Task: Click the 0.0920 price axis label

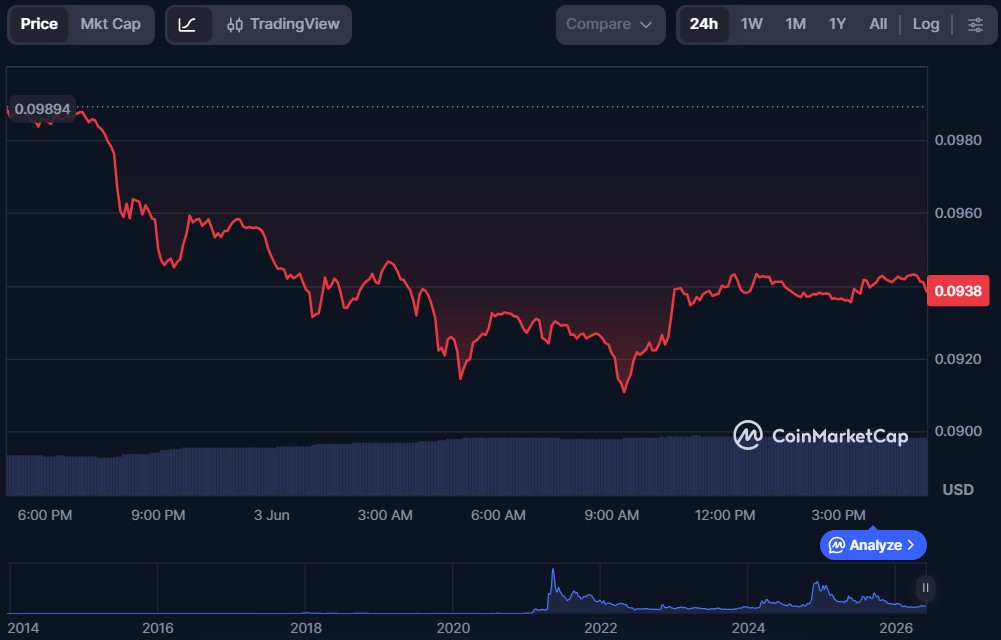Action: pyautogui.click(x=958, y=359)
